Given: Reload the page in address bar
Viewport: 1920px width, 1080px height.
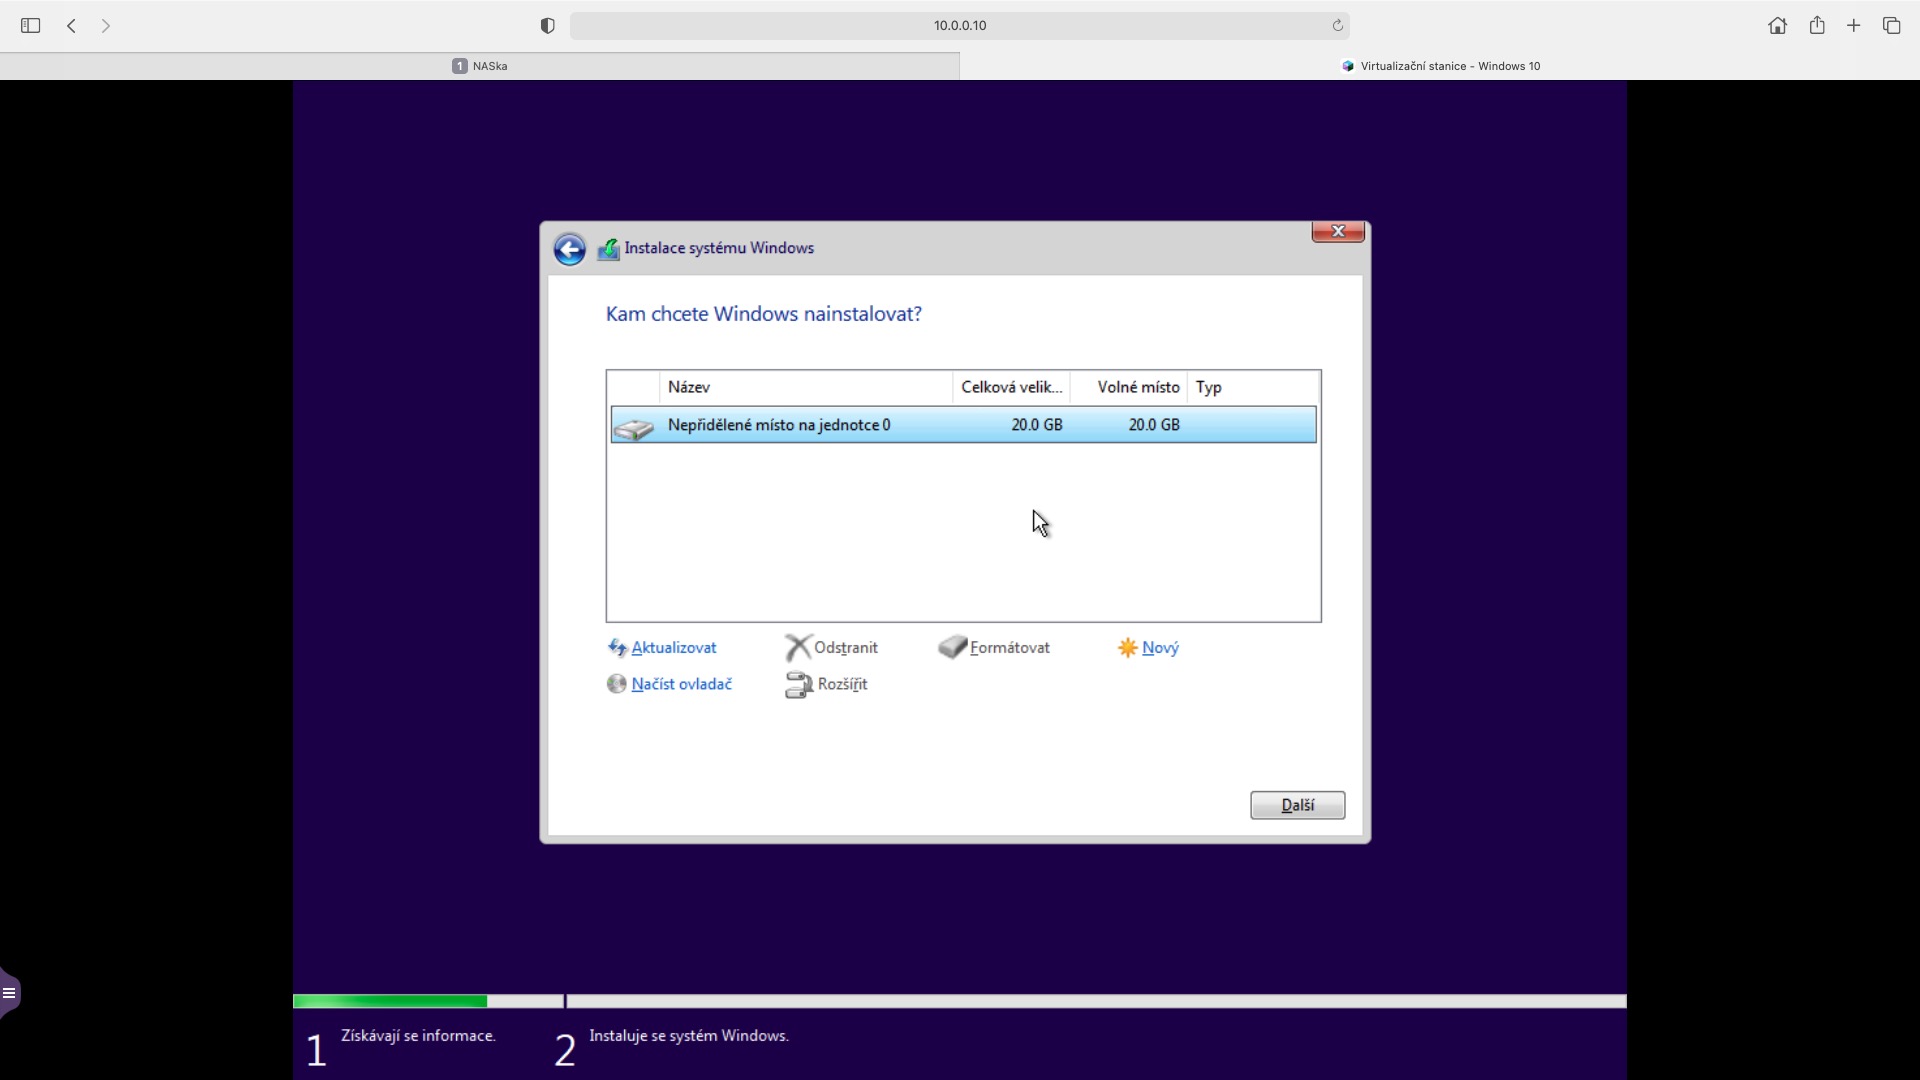Looking at the screenshot, I should coord(1337,26).
